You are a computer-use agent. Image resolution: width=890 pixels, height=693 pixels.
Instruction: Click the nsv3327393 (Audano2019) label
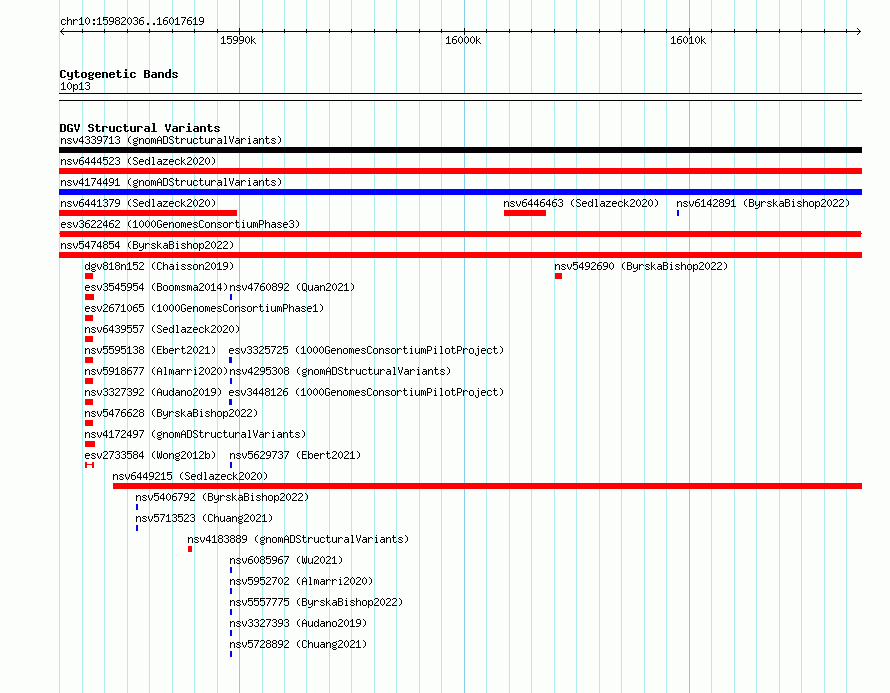click(x=298, y=623)
